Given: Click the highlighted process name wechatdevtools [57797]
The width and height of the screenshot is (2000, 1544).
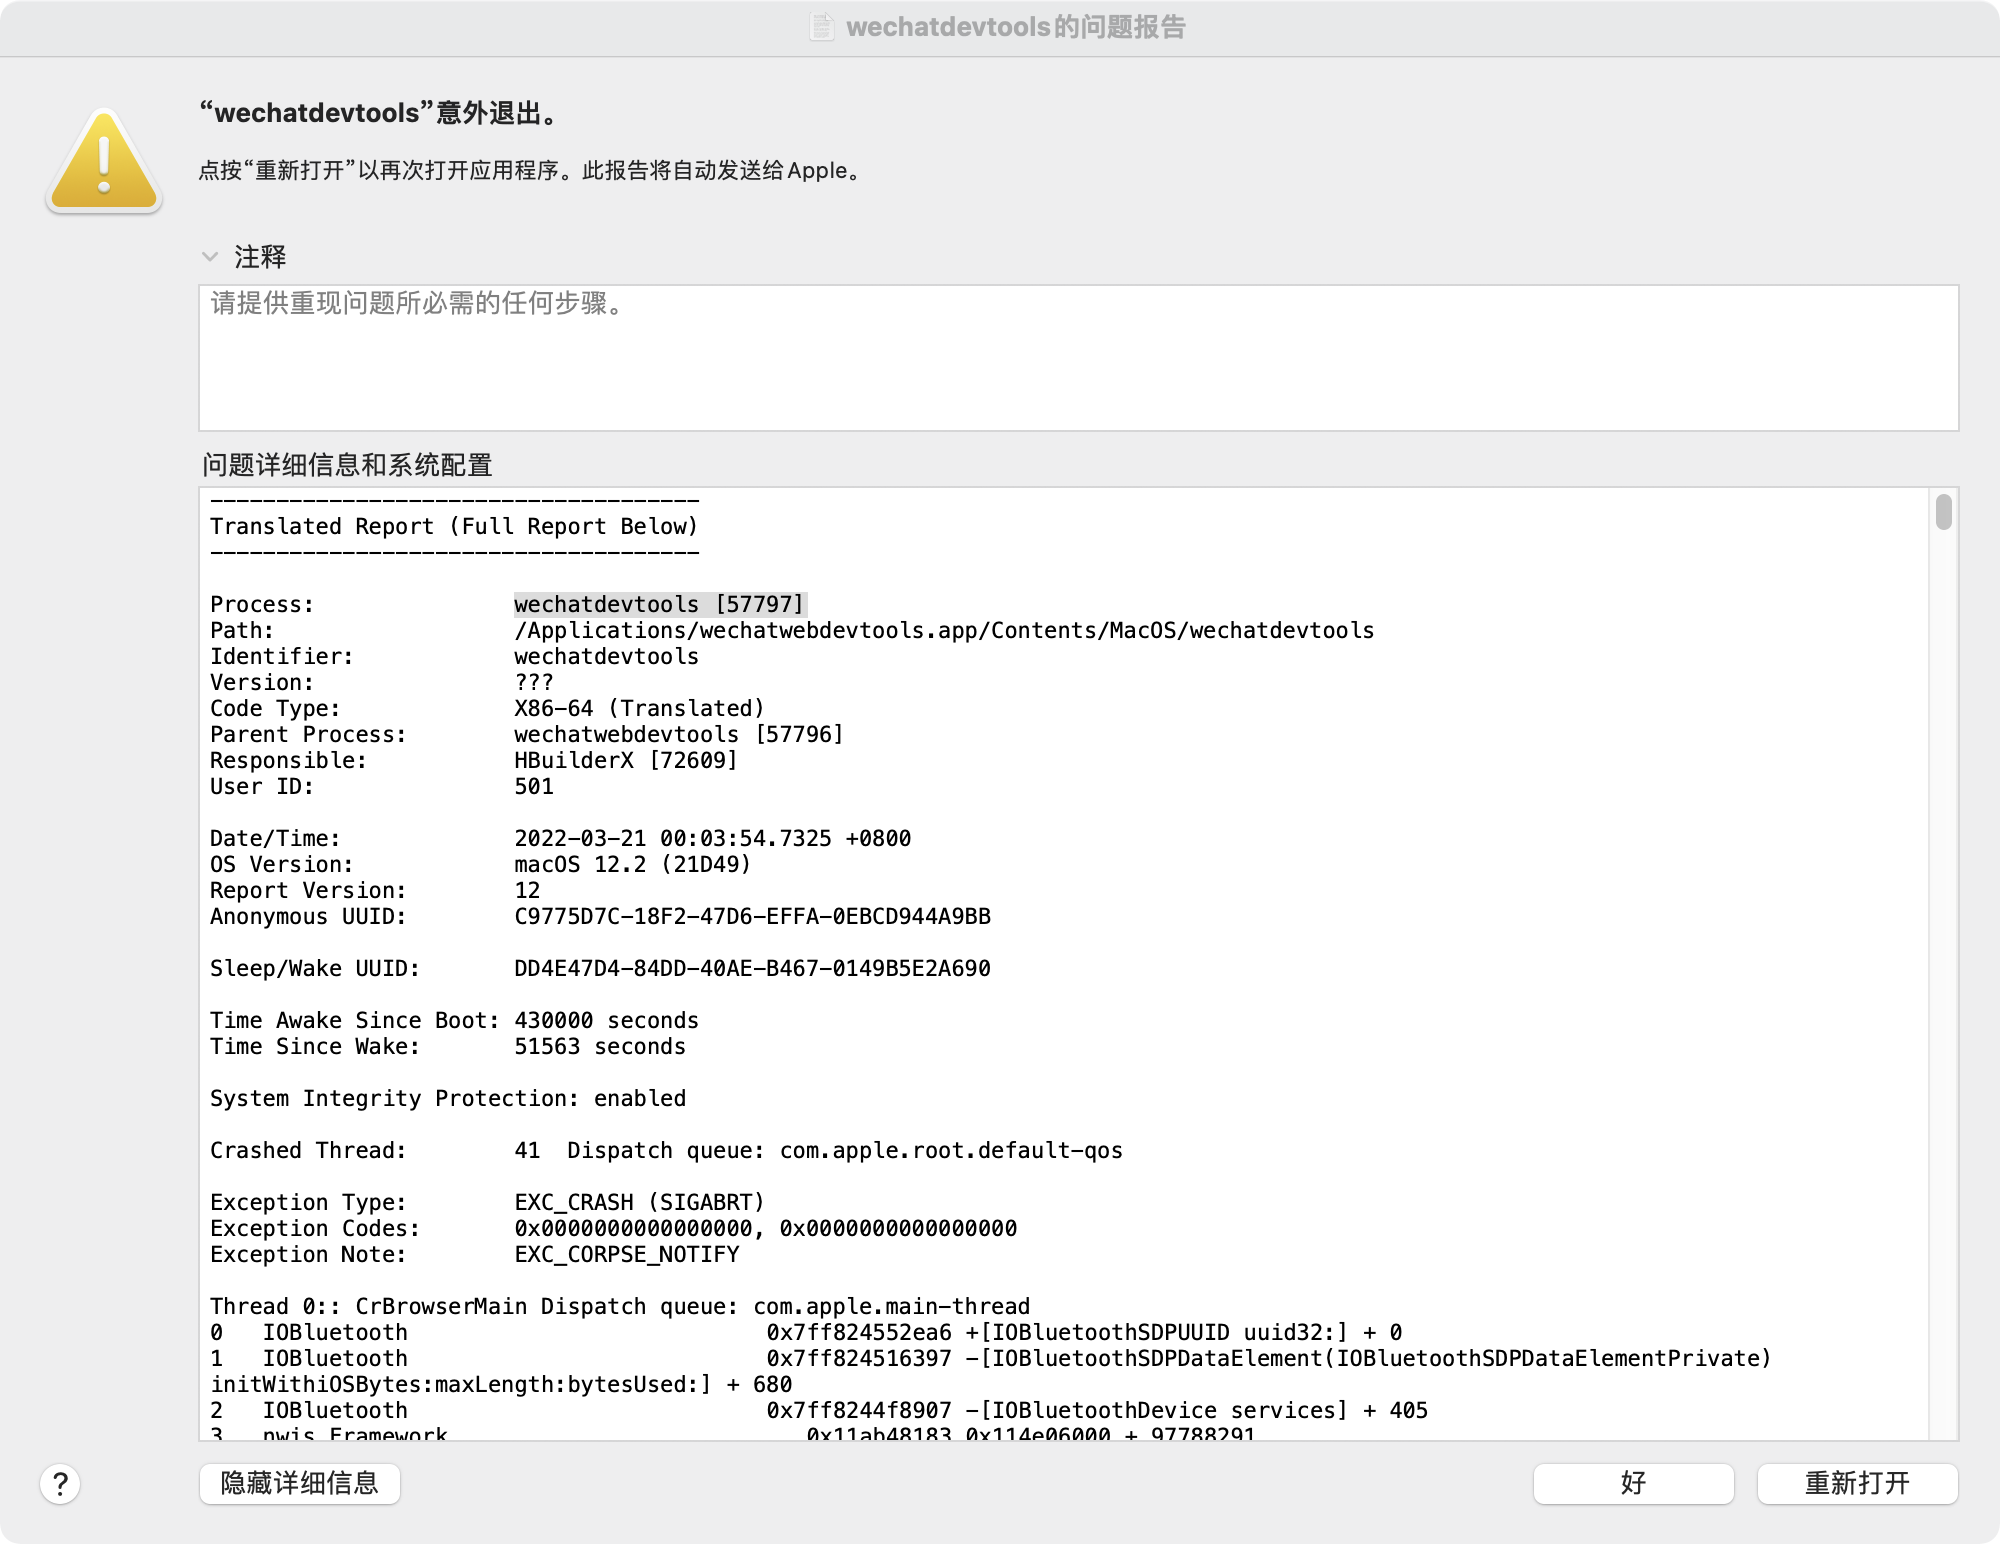Looking at the screenshot, I should (659, 604).
